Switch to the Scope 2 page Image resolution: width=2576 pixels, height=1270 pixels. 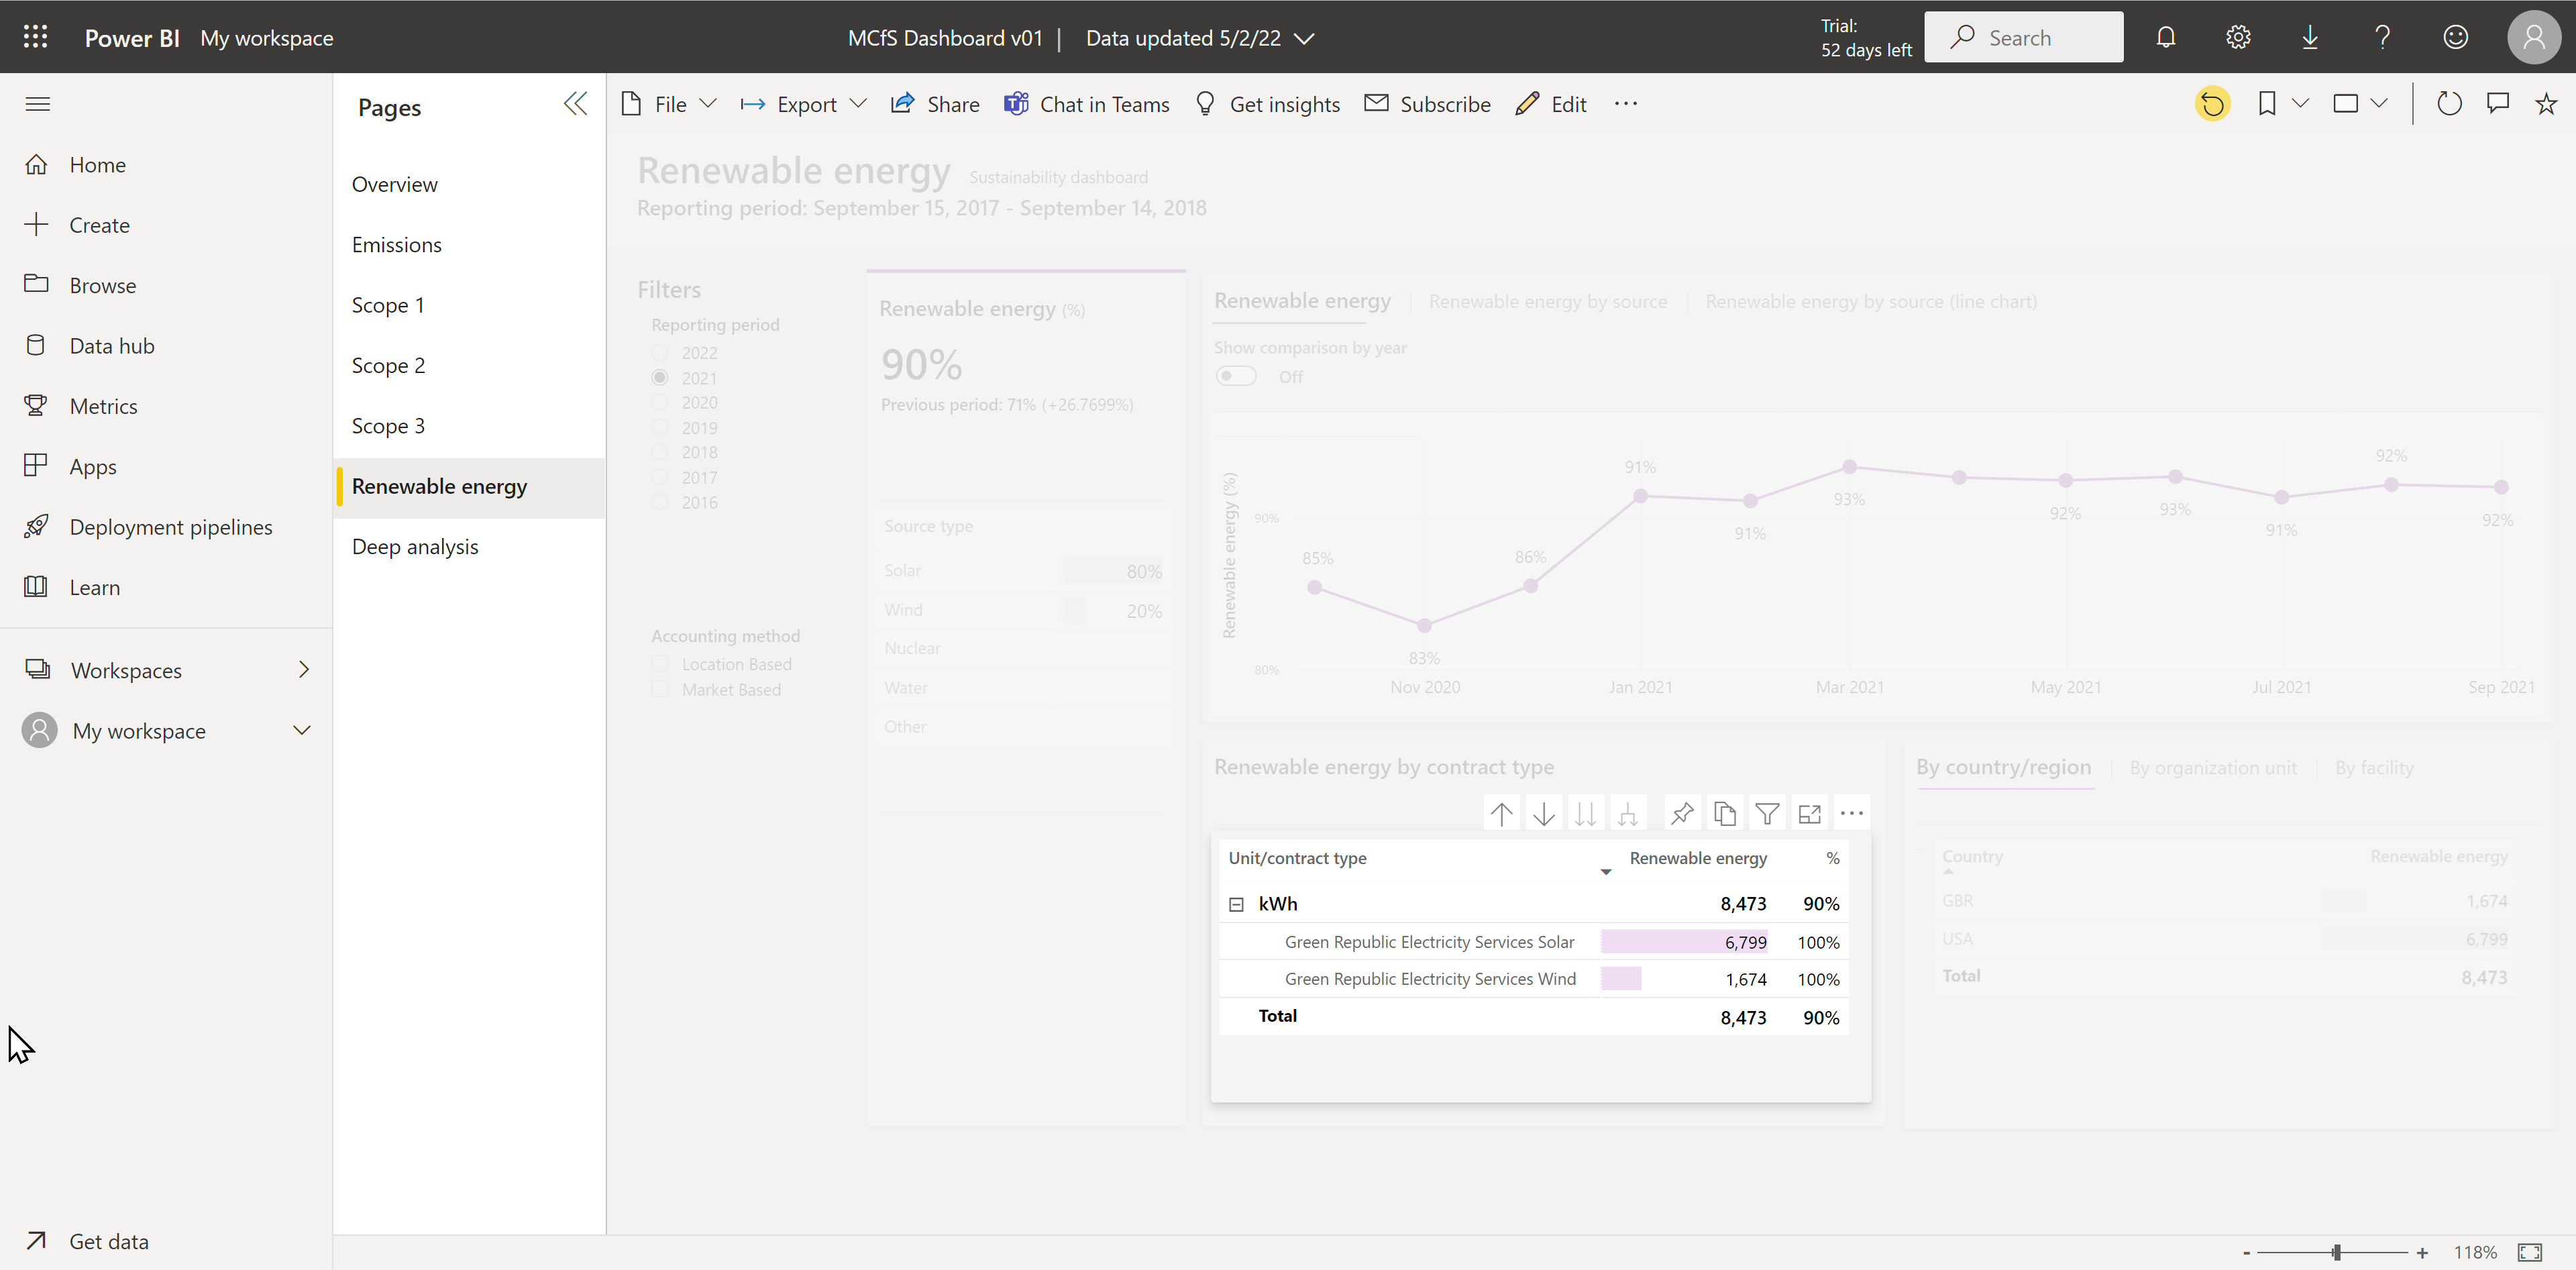388,365
